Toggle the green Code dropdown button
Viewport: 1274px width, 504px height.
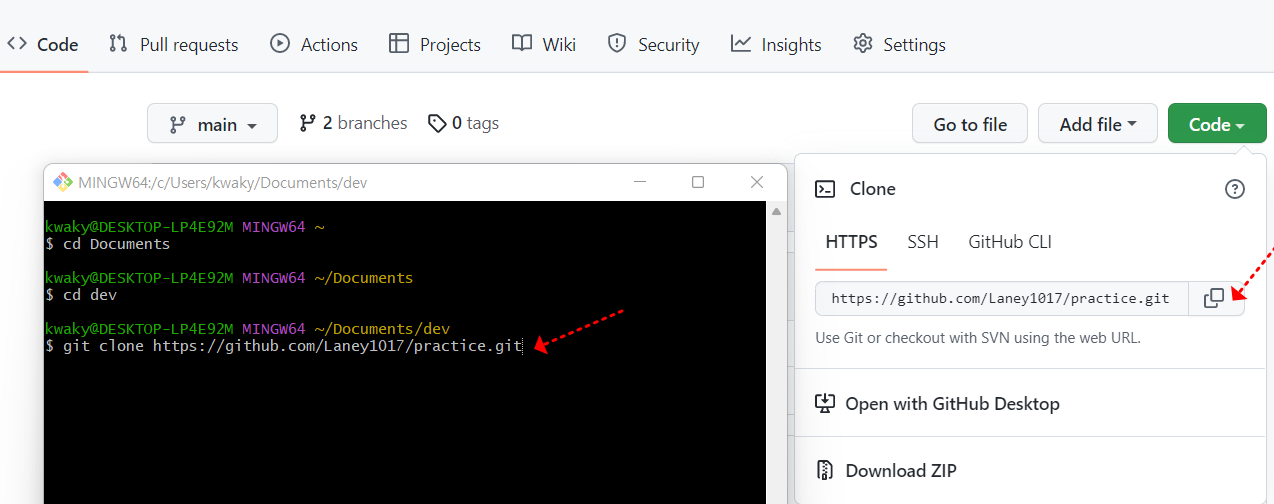pos(1217,124)
